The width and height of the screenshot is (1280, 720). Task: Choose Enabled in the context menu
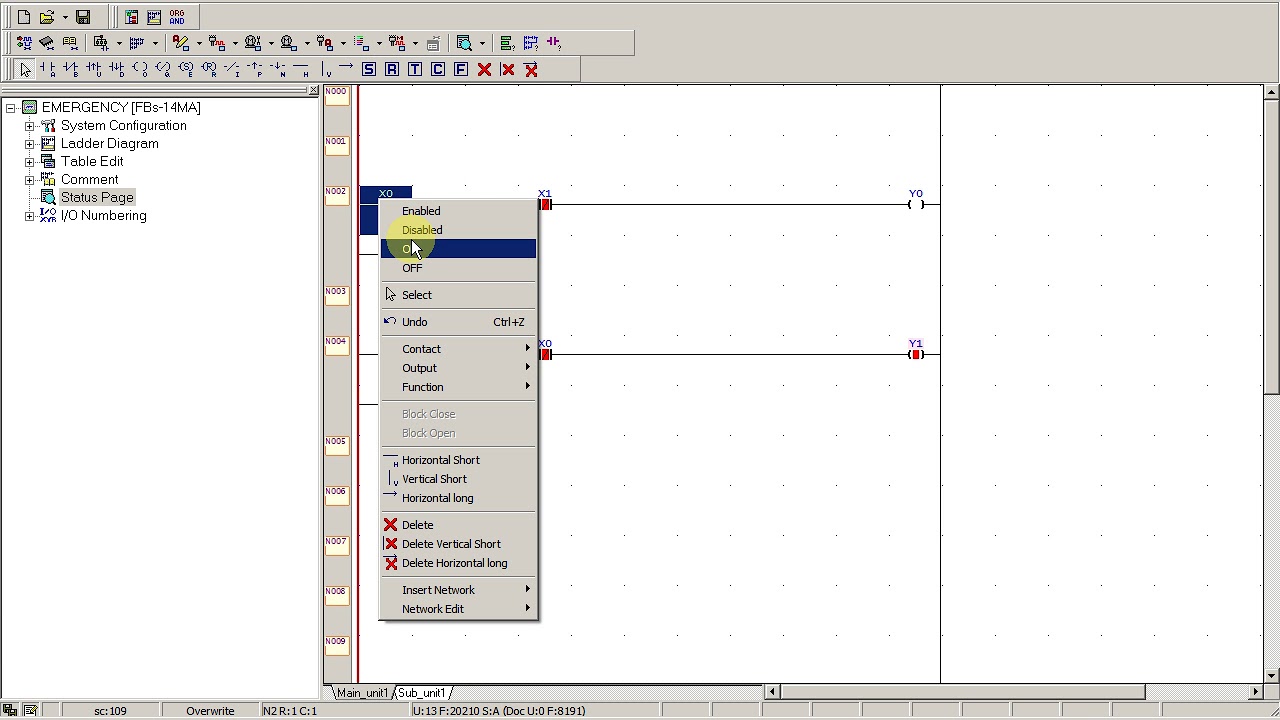point(458,211)
